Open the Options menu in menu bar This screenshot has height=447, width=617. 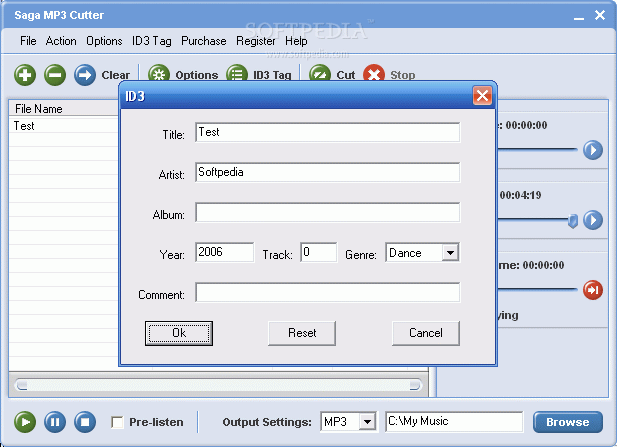coord(104,41)
